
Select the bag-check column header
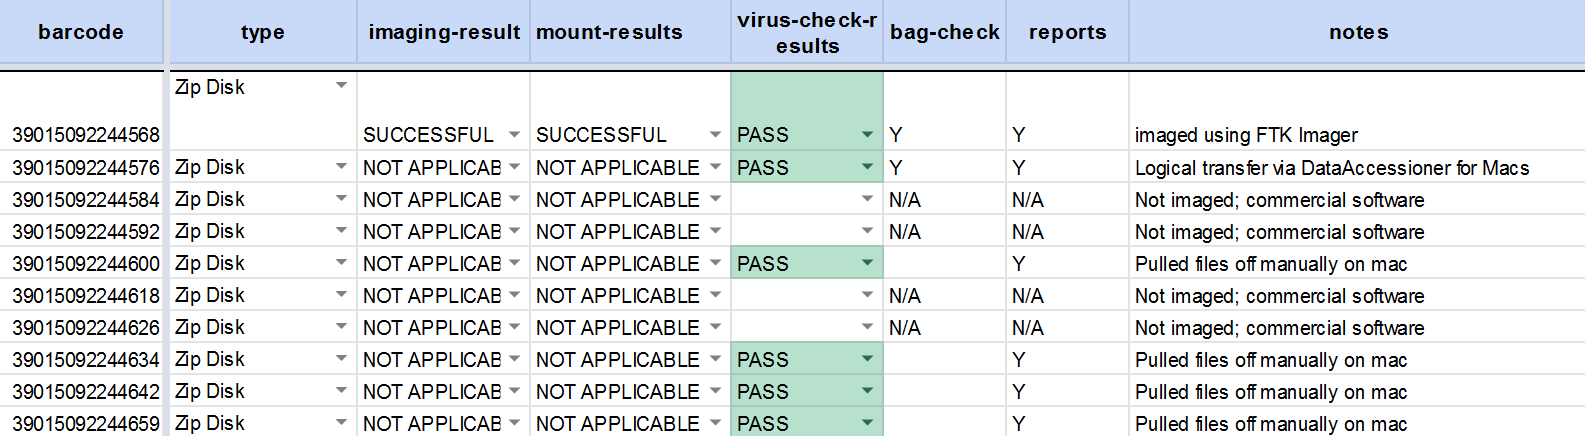pos(945,32)
